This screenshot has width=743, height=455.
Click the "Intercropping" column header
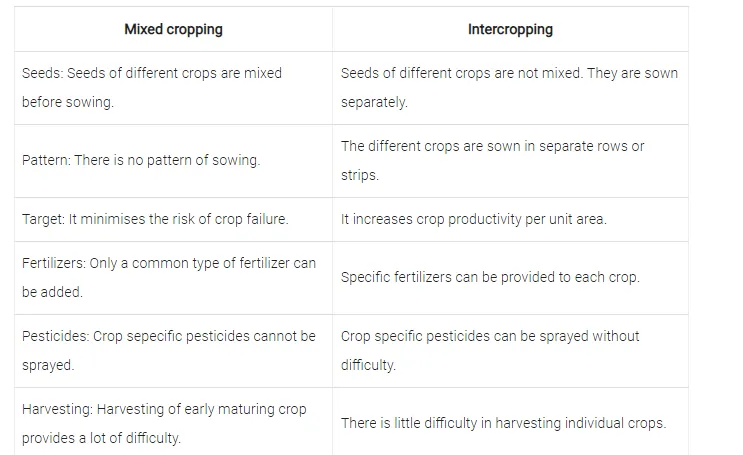click(x=510, y=29)
